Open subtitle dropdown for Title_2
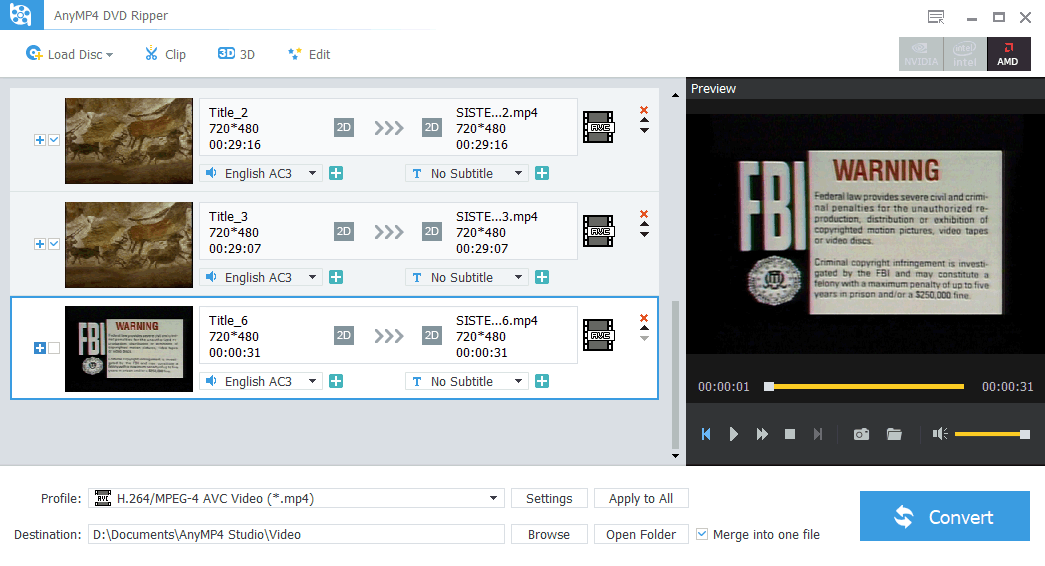 (x=467, y=173)
